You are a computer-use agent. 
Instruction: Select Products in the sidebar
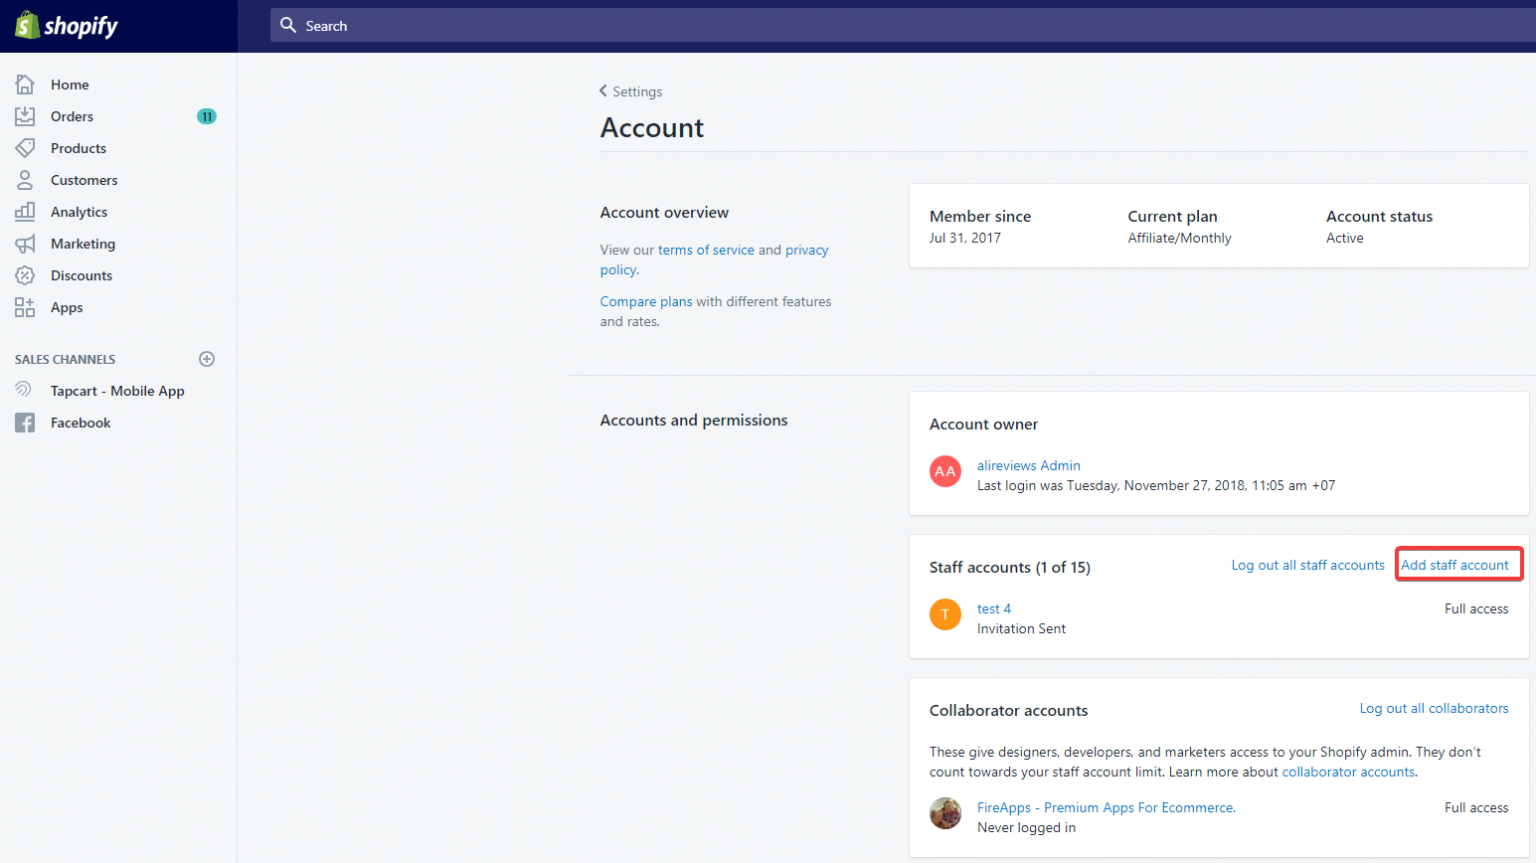[78, 148]
